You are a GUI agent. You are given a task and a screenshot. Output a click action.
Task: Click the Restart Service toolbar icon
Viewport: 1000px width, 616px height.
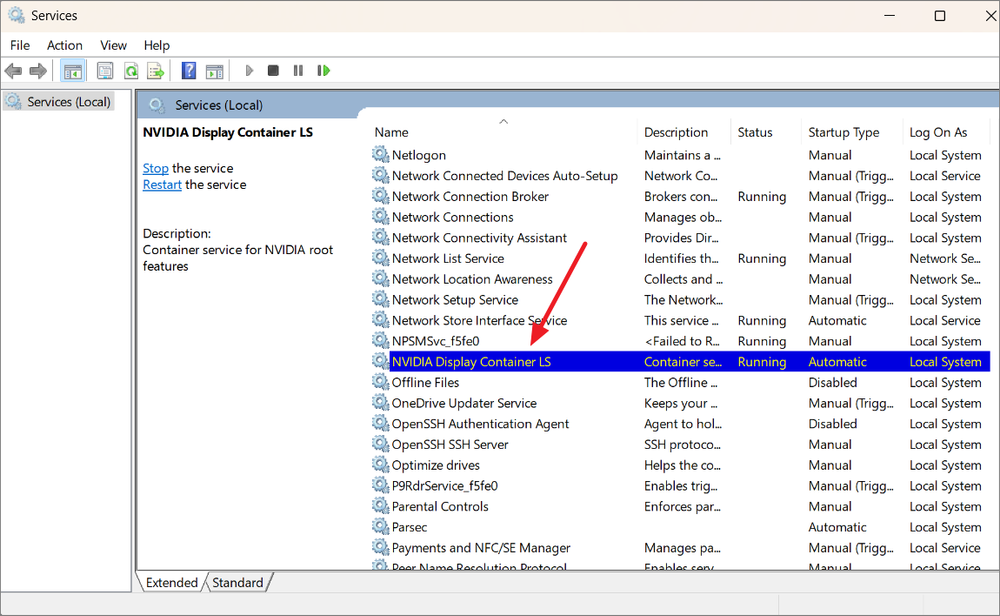(x=323, y=71)
